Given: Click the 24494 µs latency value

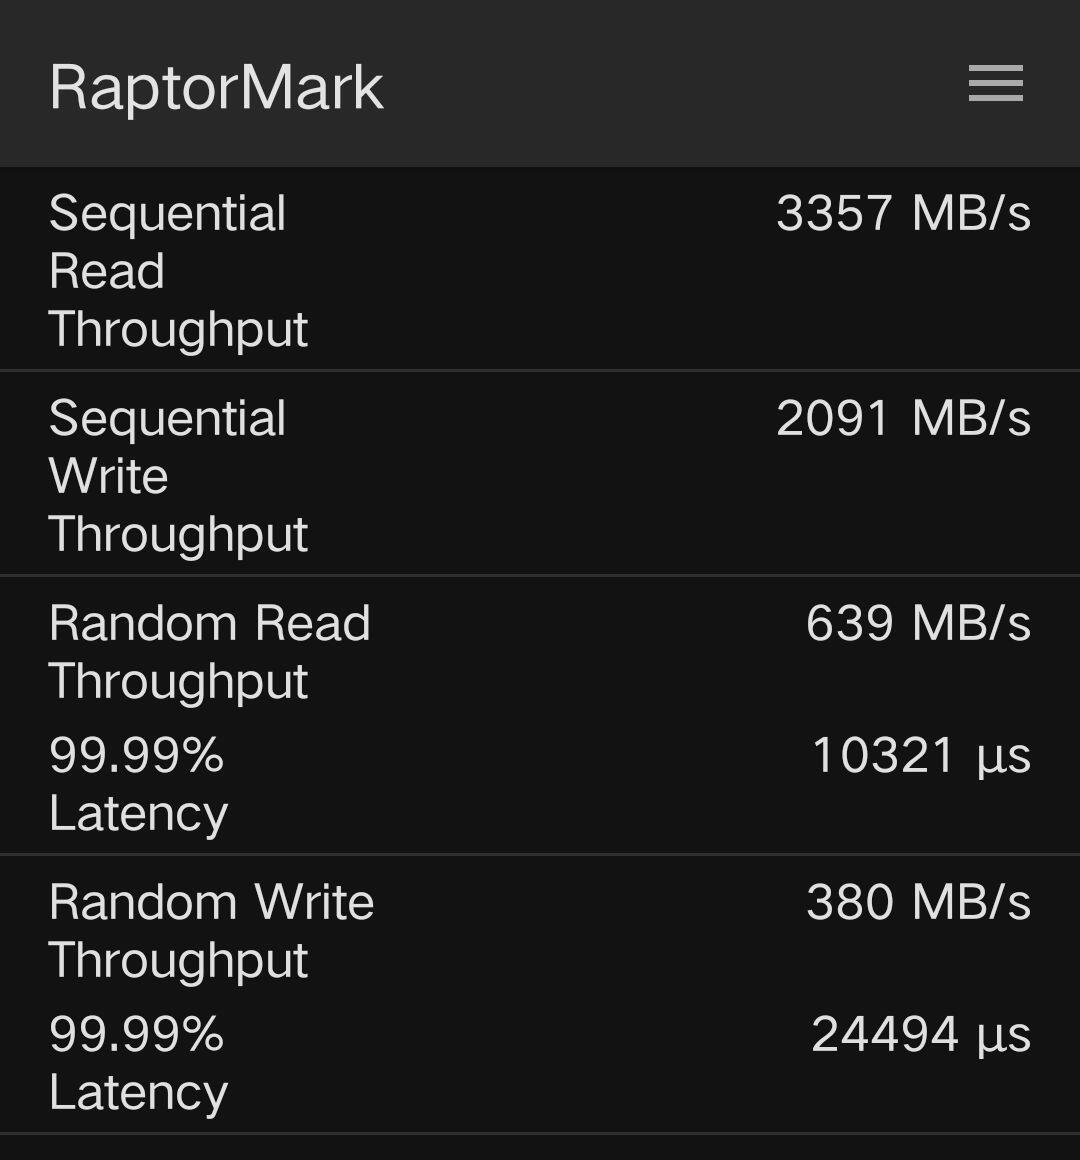Looking at the screenshot, I should tap(920, 1034).
